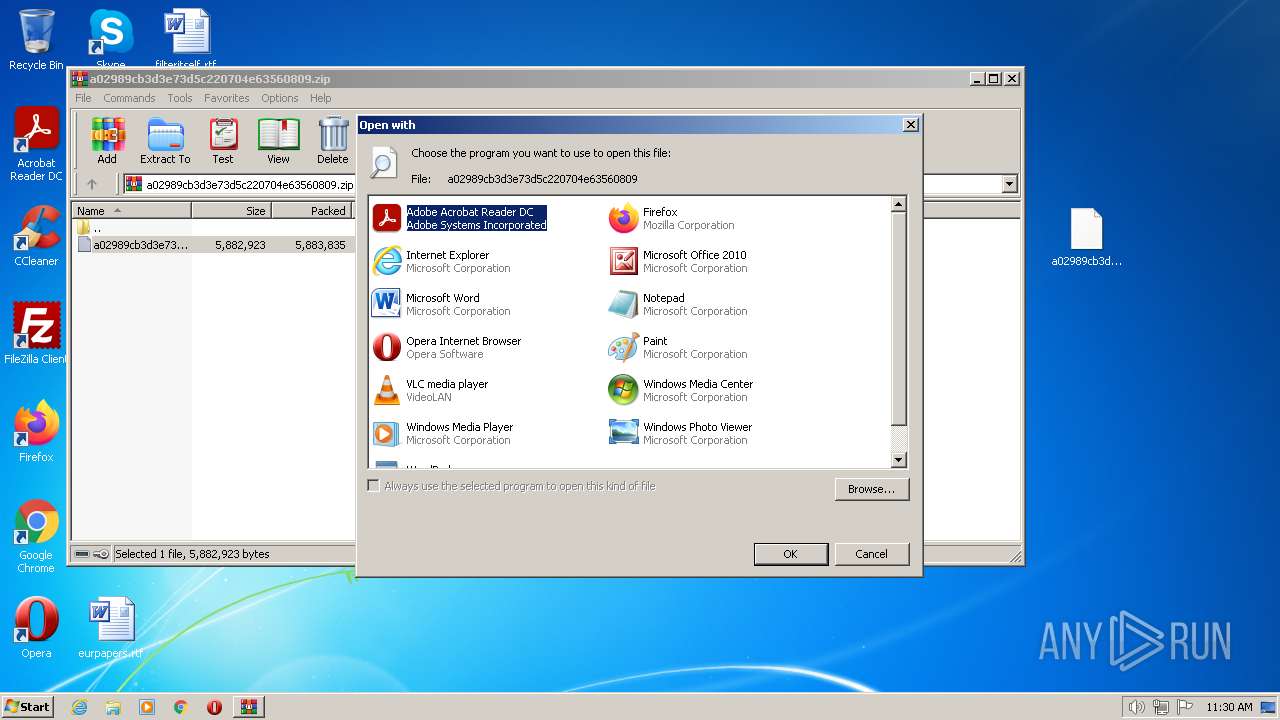
Task: Click the program list scrollbar up arrow
Action: tap(898, 204)
